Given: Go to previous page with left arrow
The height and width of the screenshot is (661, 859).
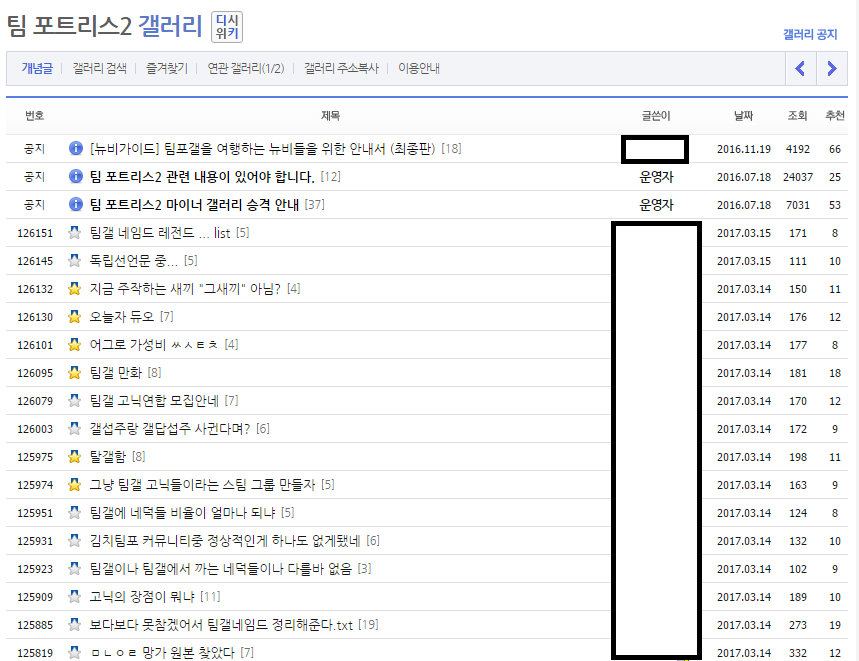Looking at the screenshot, I should click(x=799, y=69).
